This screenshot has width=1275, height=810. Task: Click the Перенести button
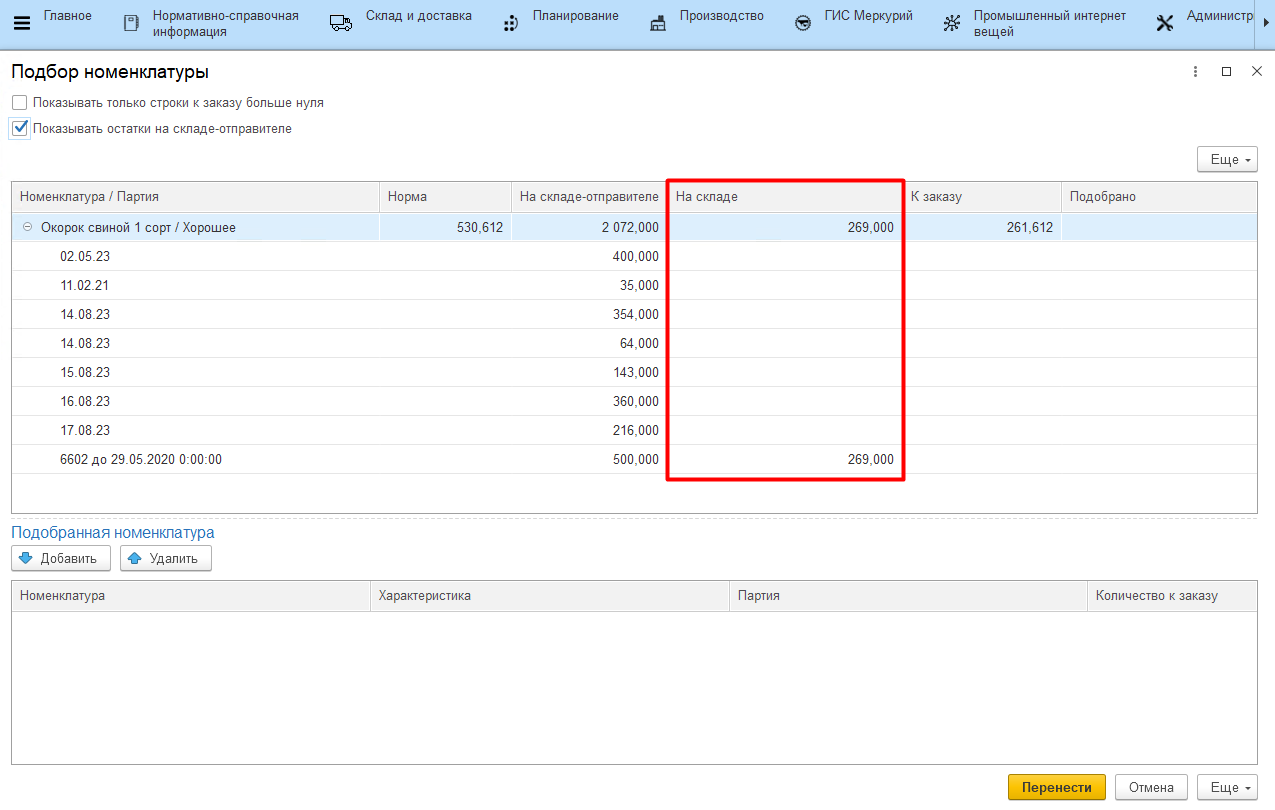[1056, 788]
